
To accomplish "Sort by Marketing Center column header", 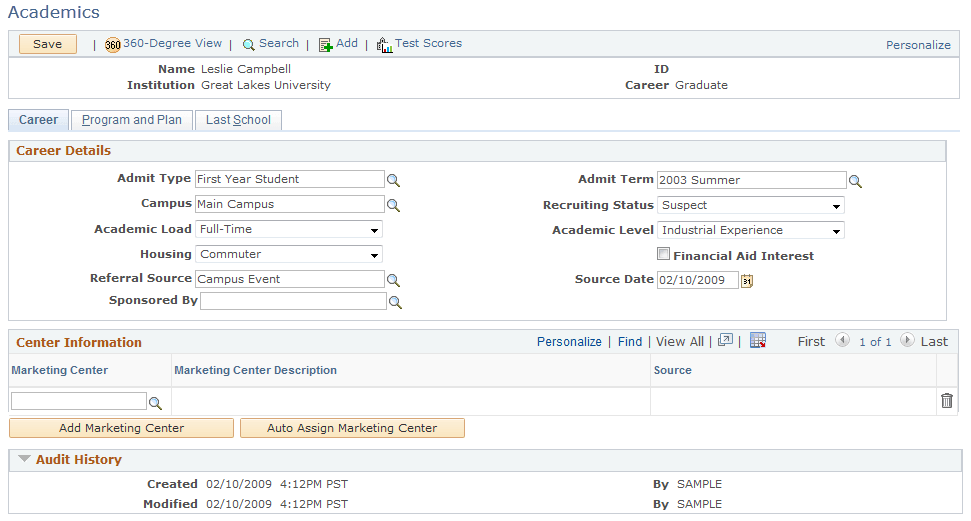I will click(59, 370).
